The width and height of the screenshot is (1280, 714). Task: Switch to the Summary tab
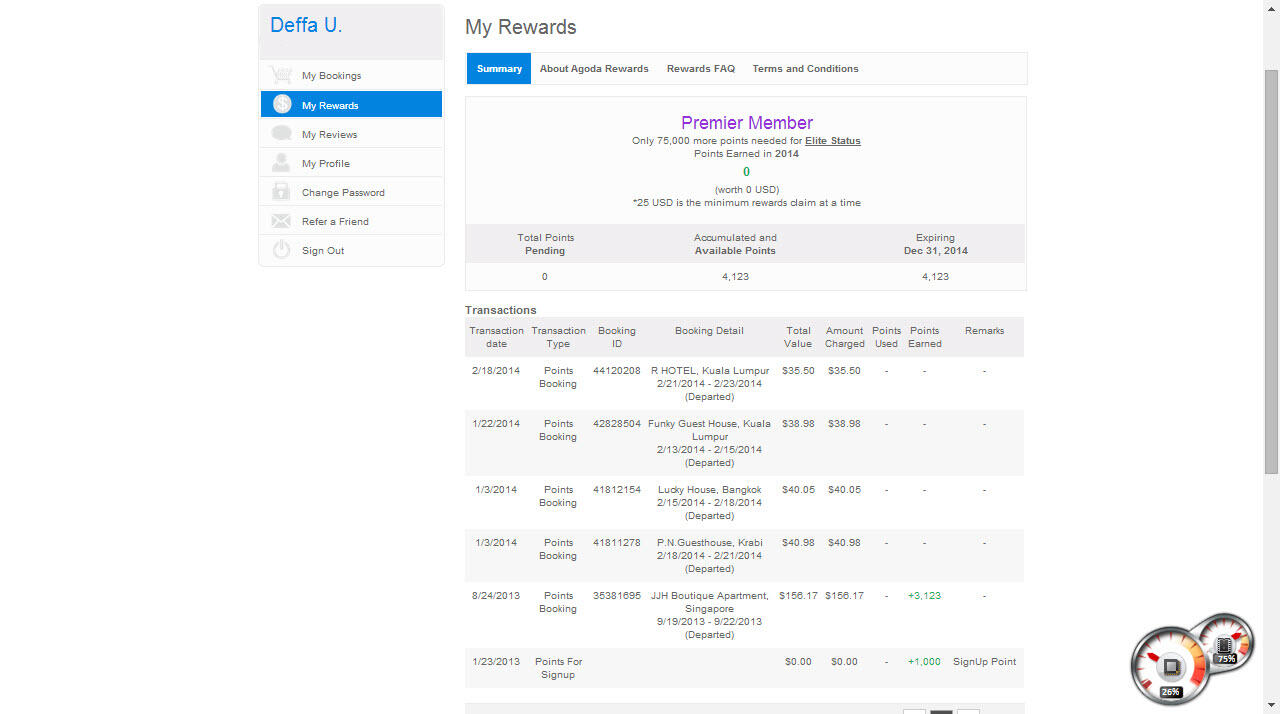(499, 68)
